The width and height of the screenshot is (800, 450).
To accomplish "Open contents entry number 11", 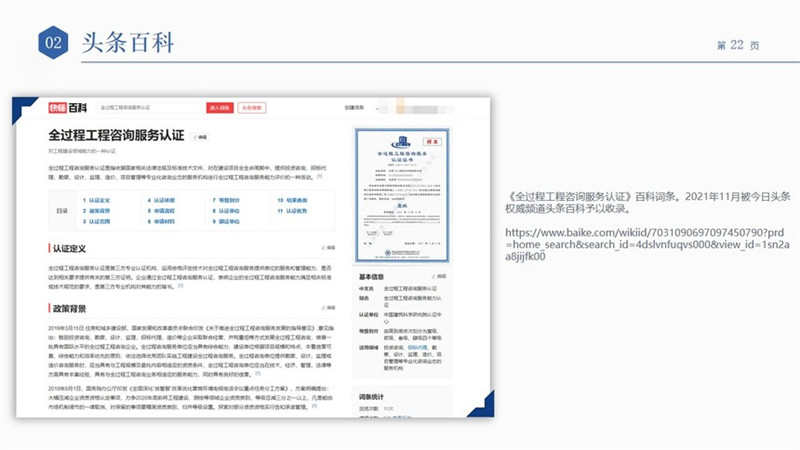I will point(292,211).
